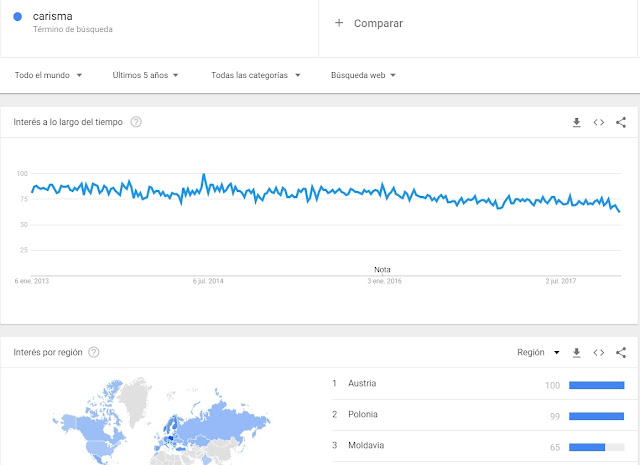Click the blue color dot beside carisma
The width and height of the screenshot is (640, 465).
tap(18, 16)
